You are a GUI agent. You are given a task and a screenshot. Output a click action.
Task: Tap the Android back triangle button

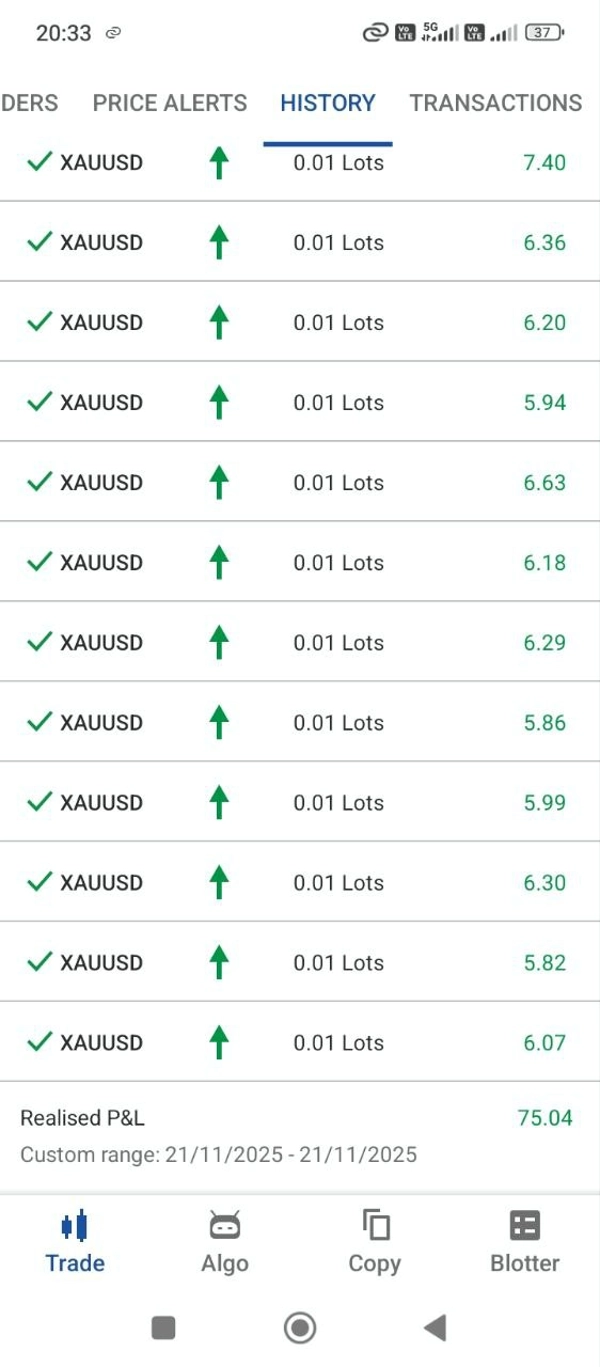pos(435,1328)
